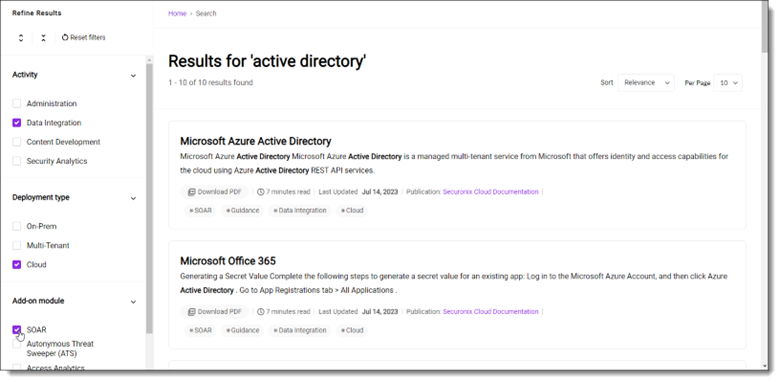Click clock icon on Azure result read time
This screenshot has width=780, height=382.
click(261, 192)
